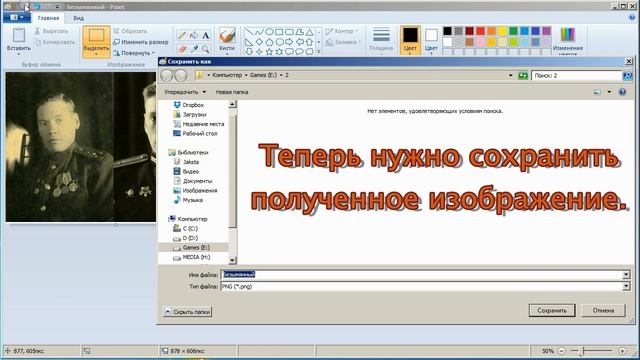Select Dropbox in the navigation pane

[x=189, y=105]
